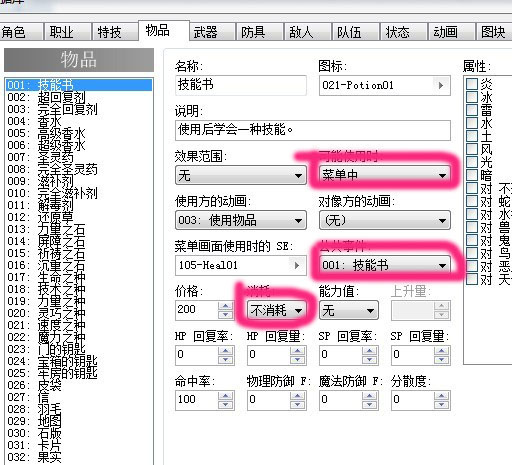Select item 032: 果实 in the list
The height and width of the screenshot is (465, 512).
(79, 457)
